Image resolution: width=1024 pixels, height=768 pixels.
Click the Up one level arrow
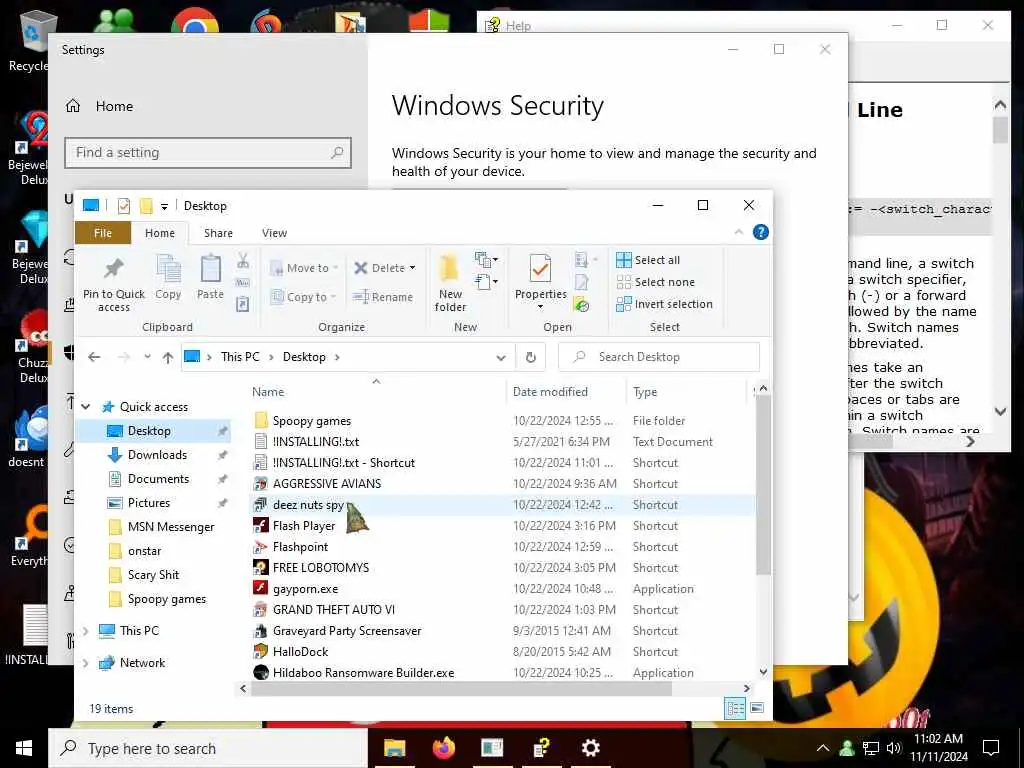(168, 357)
